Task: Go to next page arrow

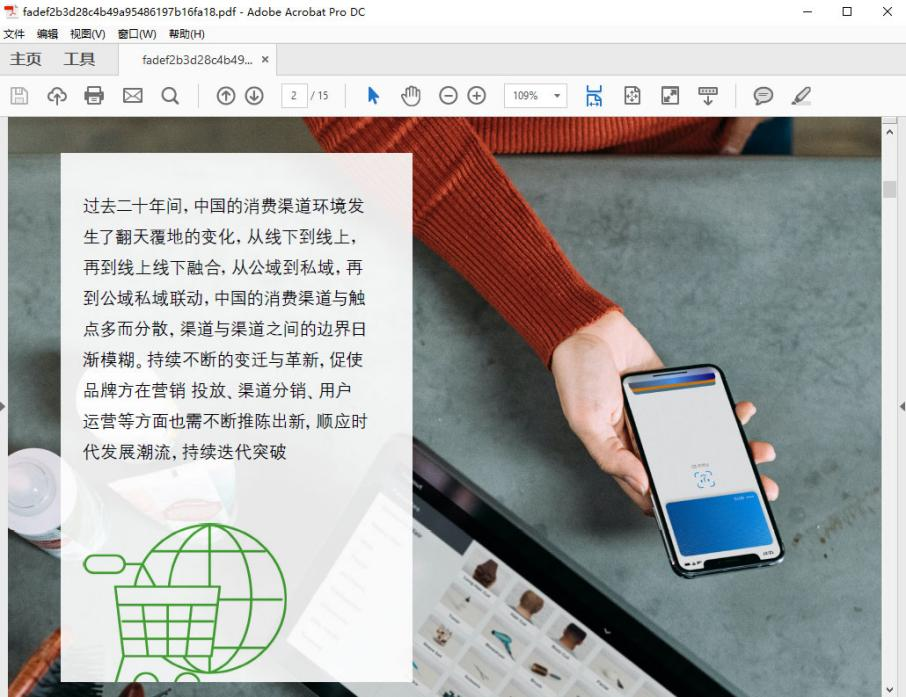Action: coord(254,96)
